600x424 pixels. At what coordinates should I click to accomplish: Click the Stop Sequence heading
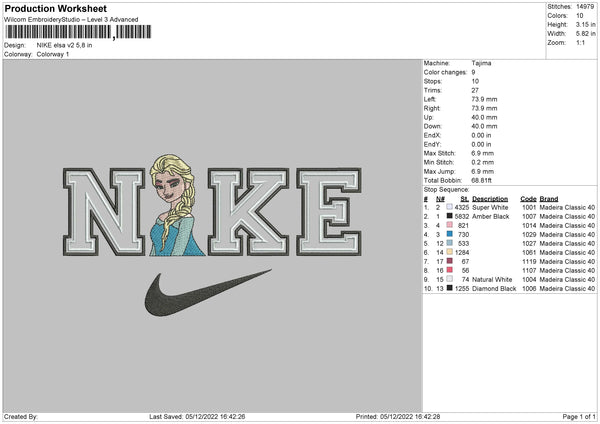(446, 189)
